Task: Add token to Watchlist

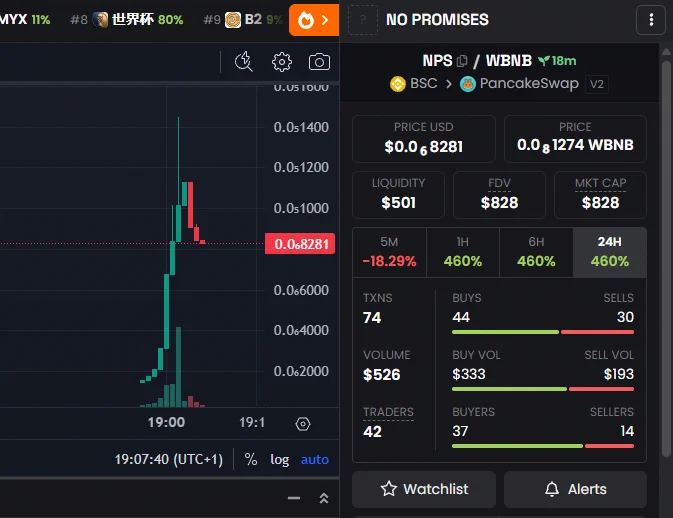Action: [x=424, y=489]
